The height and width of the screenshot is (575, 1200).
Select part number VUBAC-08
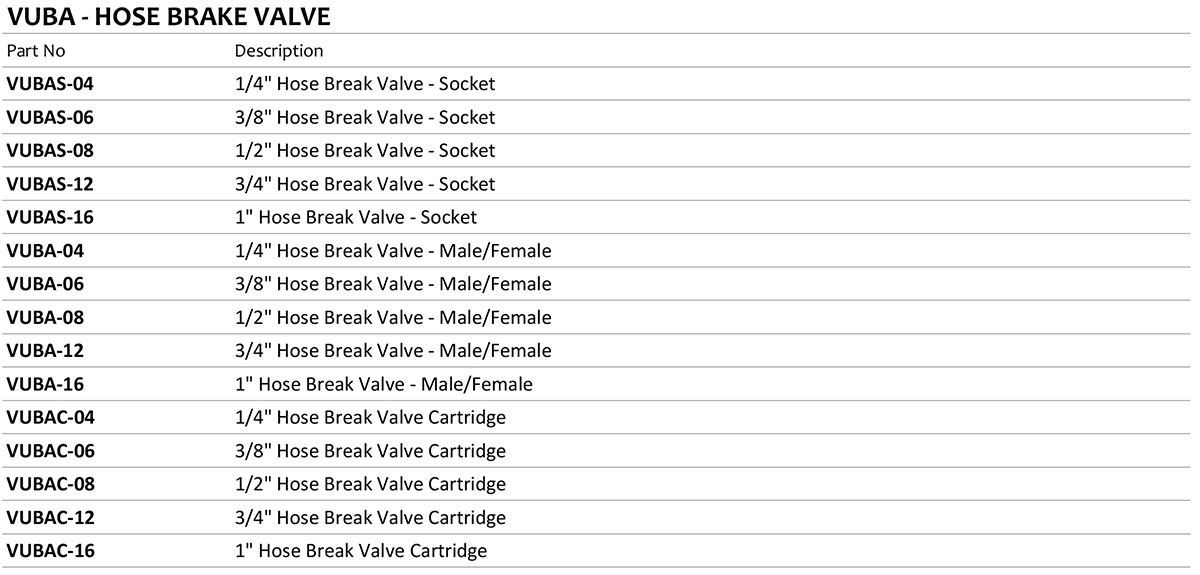click(x=51, y=484)
